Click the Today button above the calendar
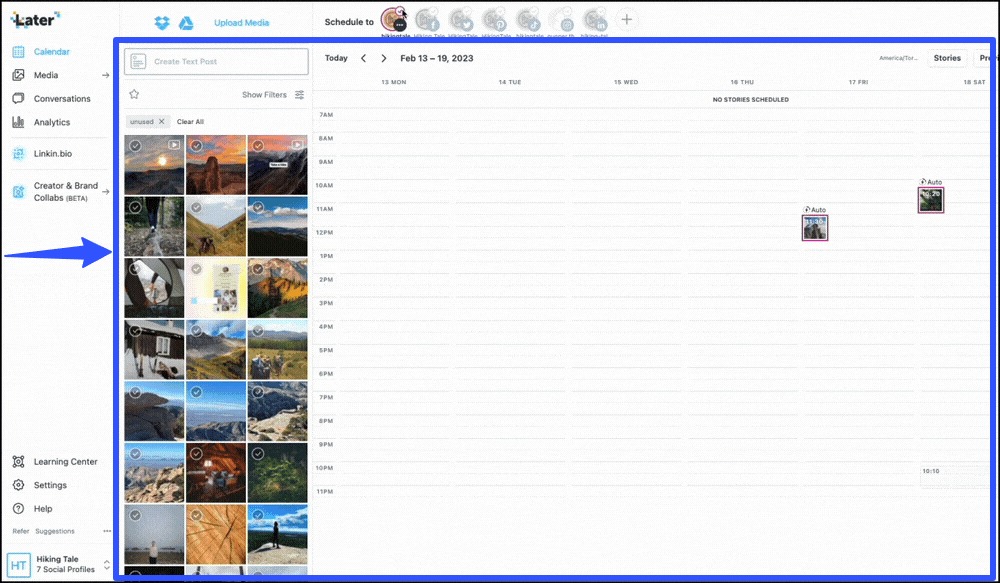Viewport: 1000px width, 583px height. [x=336, y=59]
